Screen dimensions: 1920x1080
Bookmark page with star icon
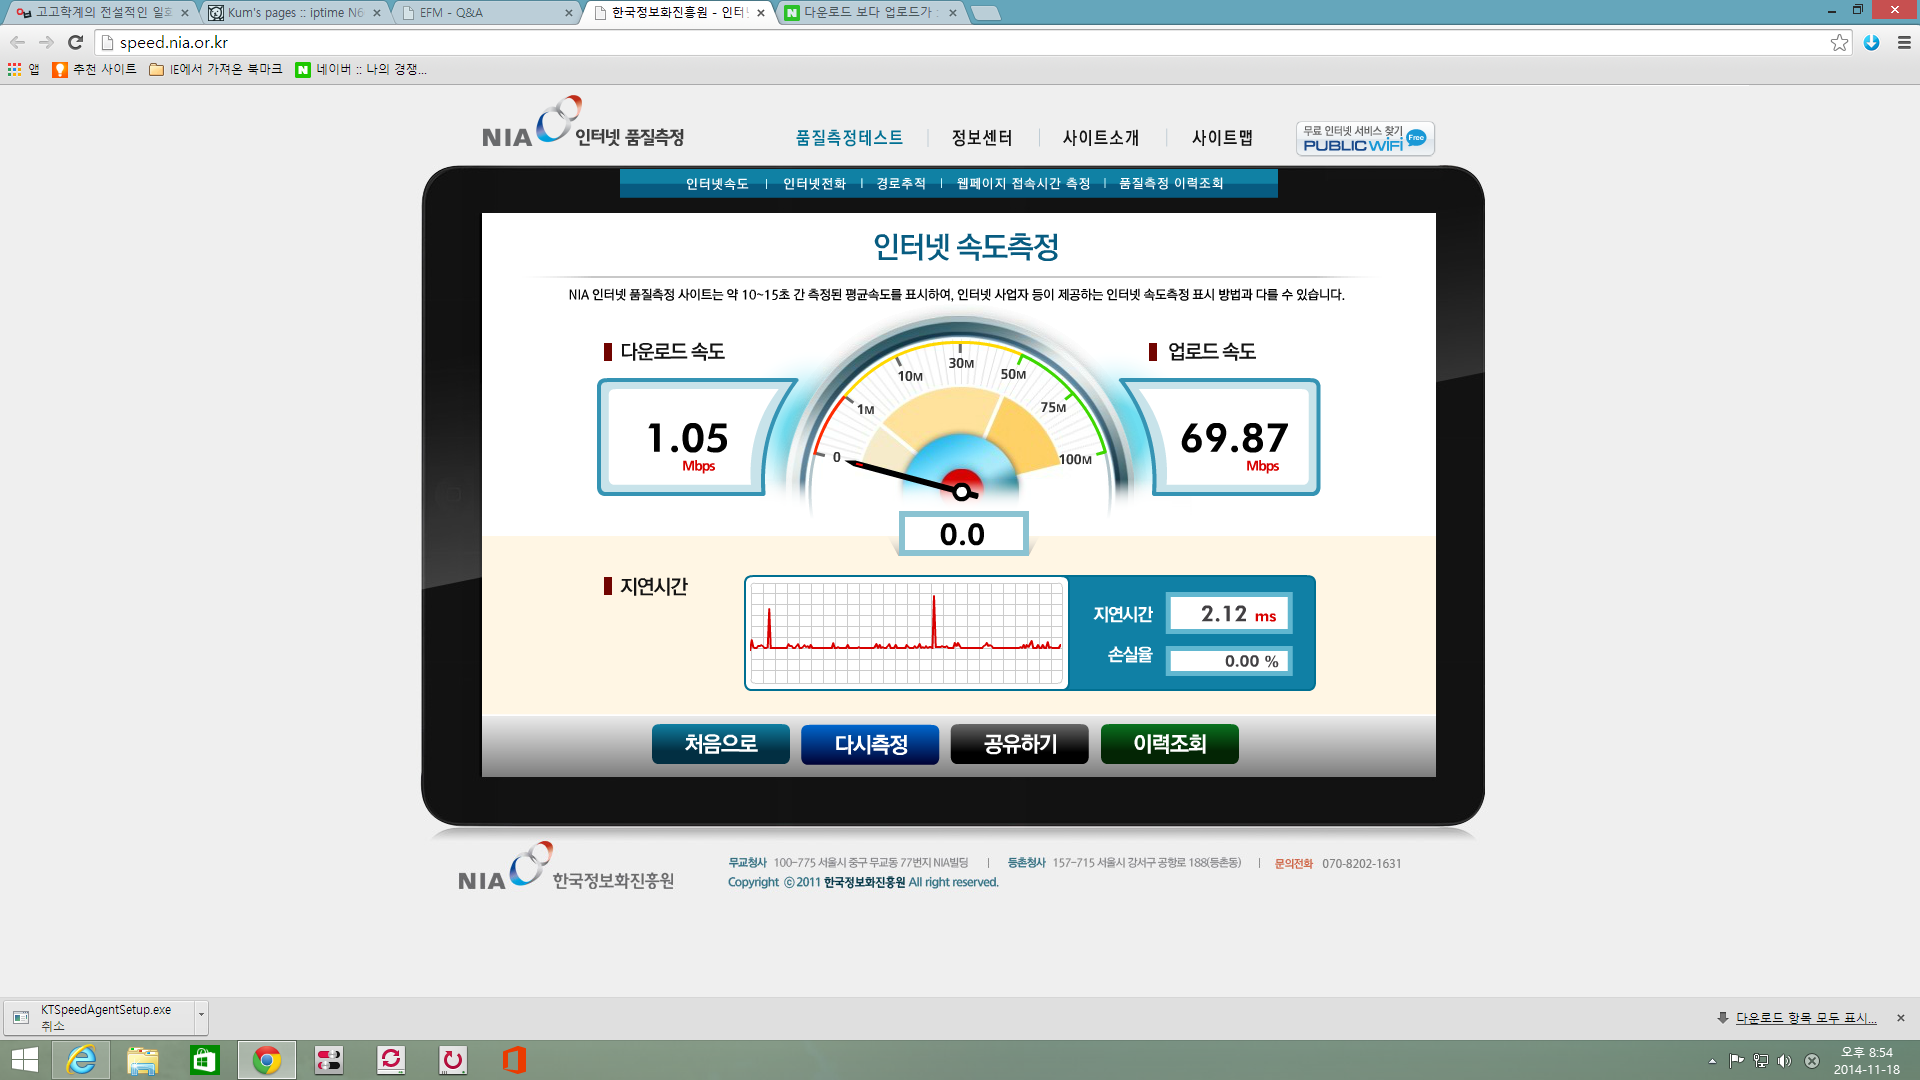pyautogui.click(x=1839, y=42)
